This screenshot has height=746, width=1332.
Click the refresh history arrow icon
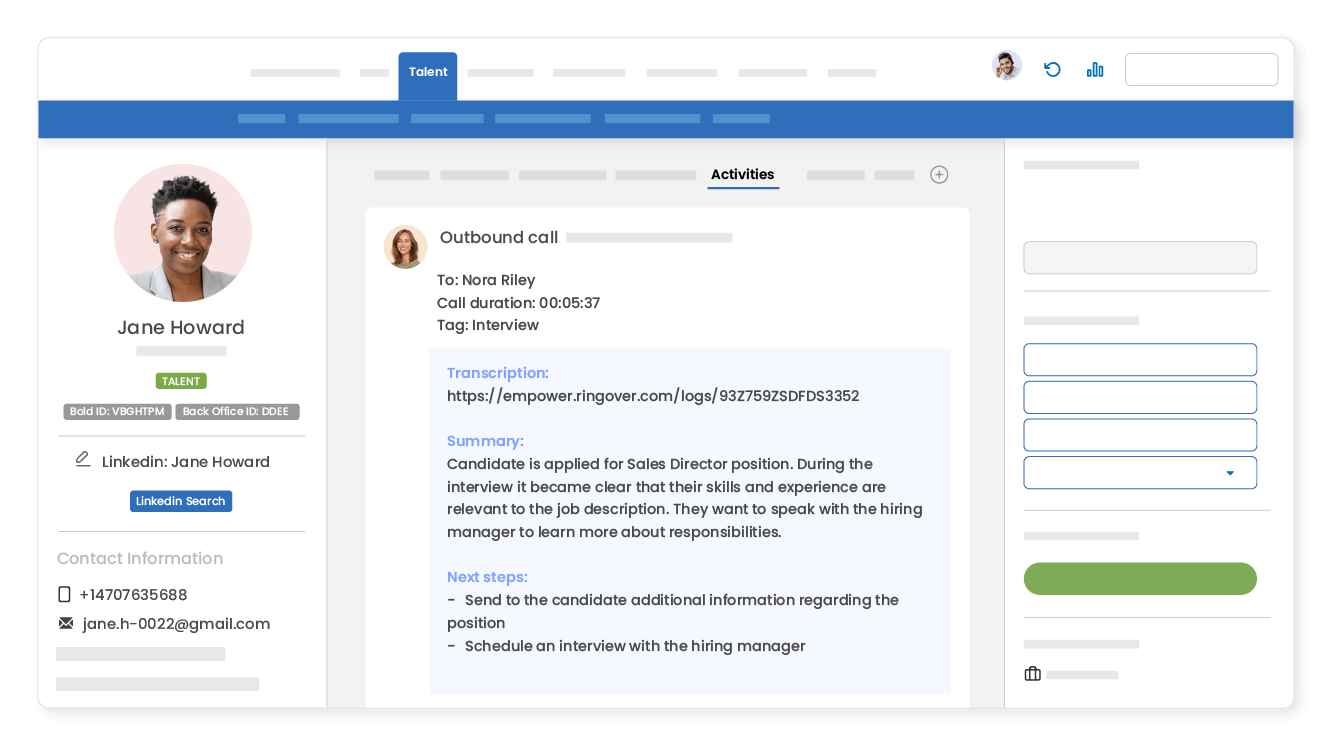tap(1051, 69)
